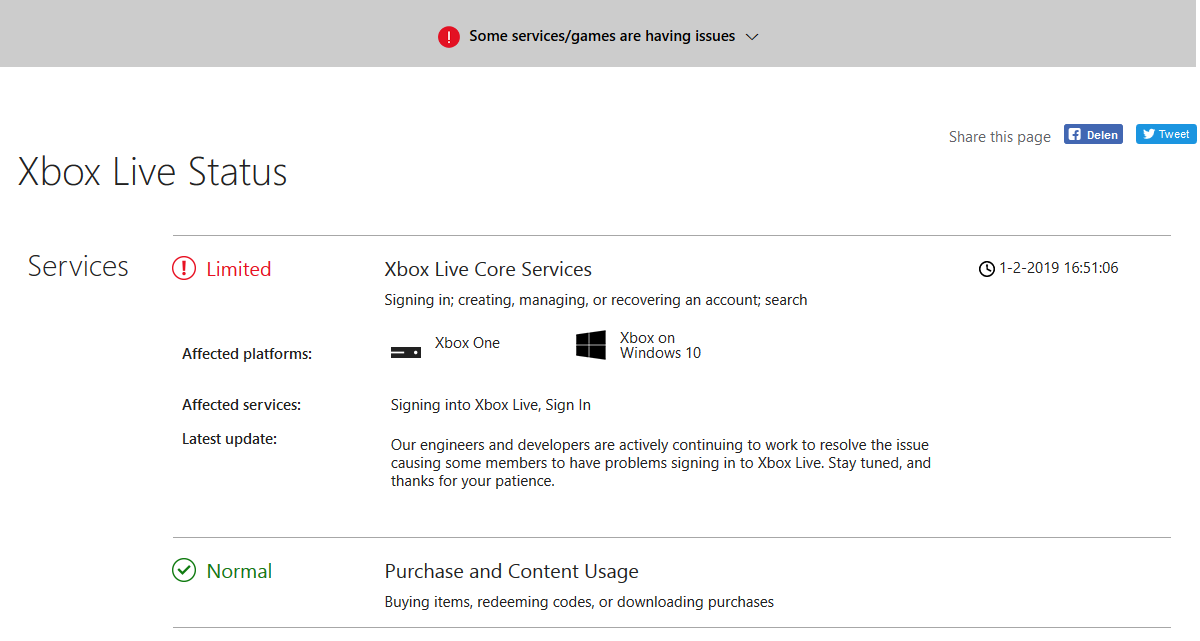The height and width of the screenshot is (641, 1200).
Task: Click the Limited status label
Action: [239, 269]
